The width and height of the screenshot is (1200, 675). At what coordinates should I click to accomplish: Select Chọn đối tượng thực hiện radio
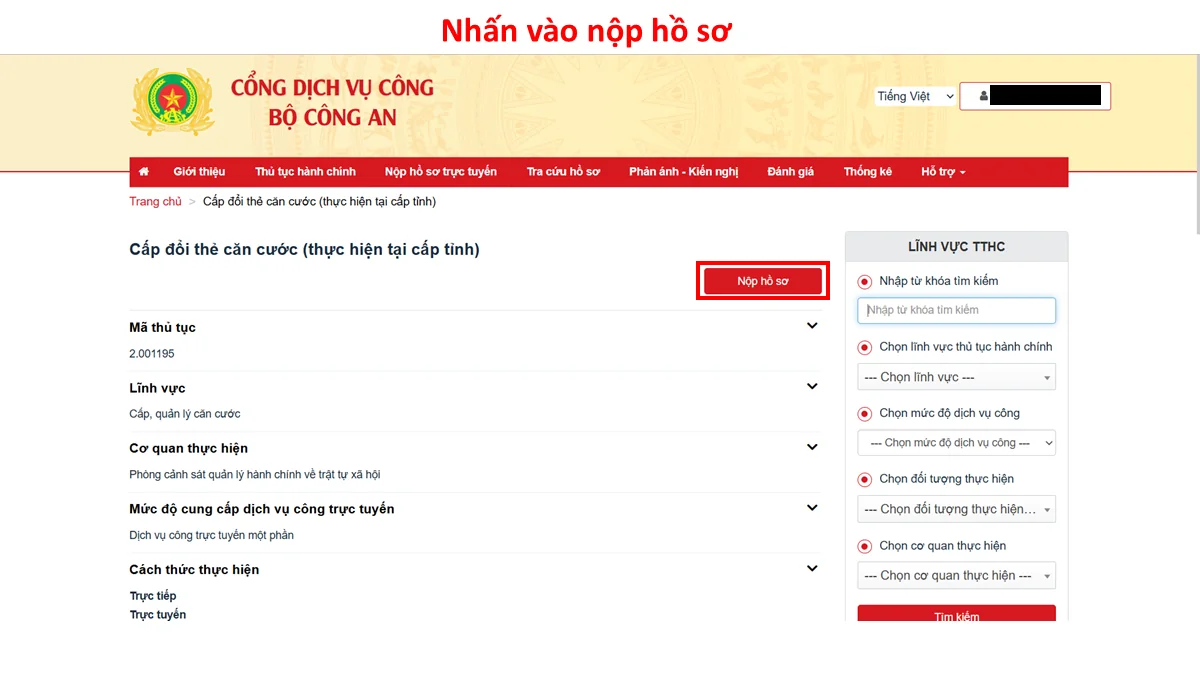coord(865,479)
